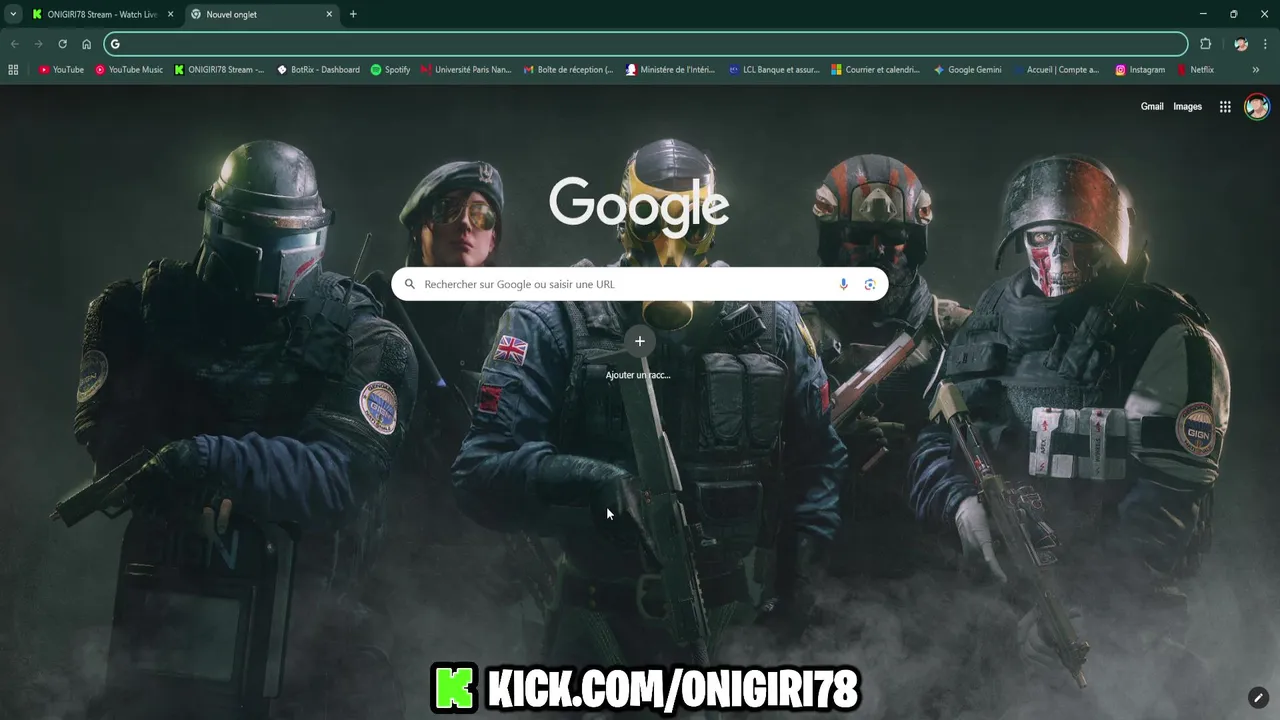Customize this page with the pencil icon
The height and width of the screenshot is (720, 1280).
1258,697
